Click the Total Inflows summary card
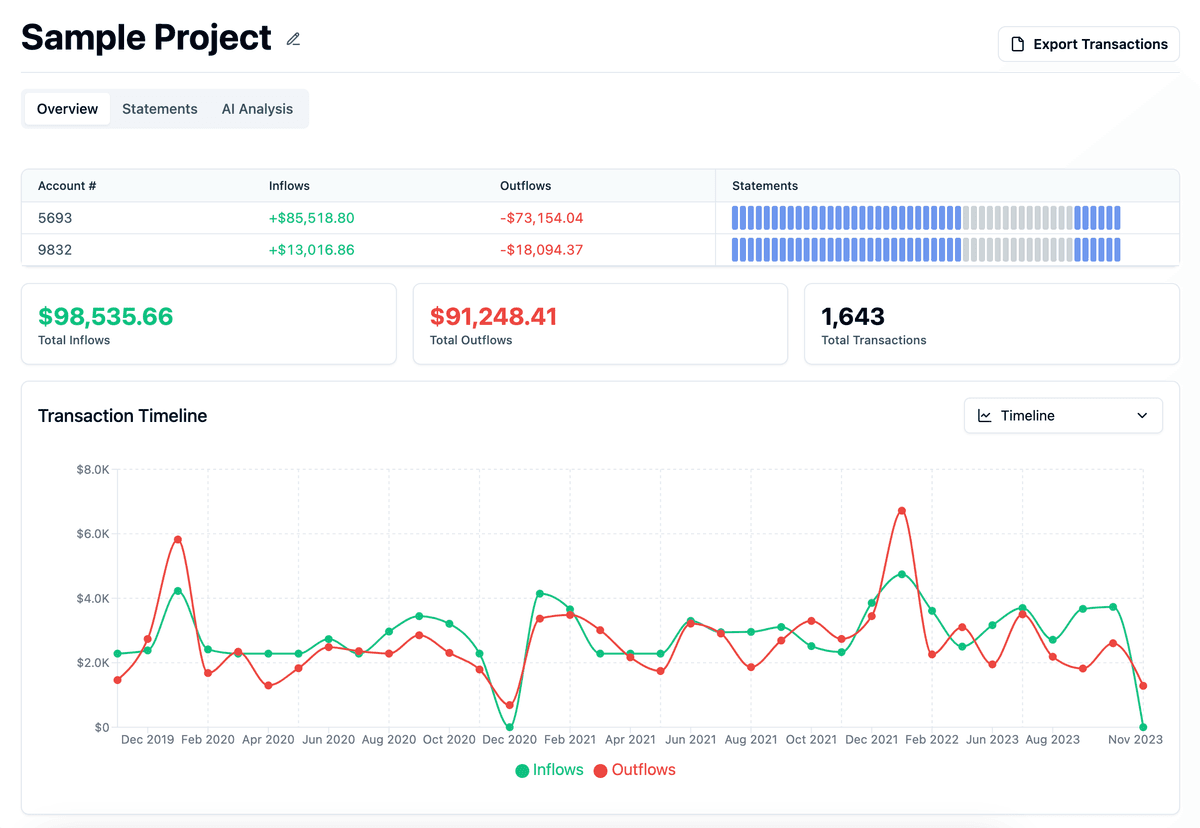This screenshot has height=828, width=1200. [208, 323]
